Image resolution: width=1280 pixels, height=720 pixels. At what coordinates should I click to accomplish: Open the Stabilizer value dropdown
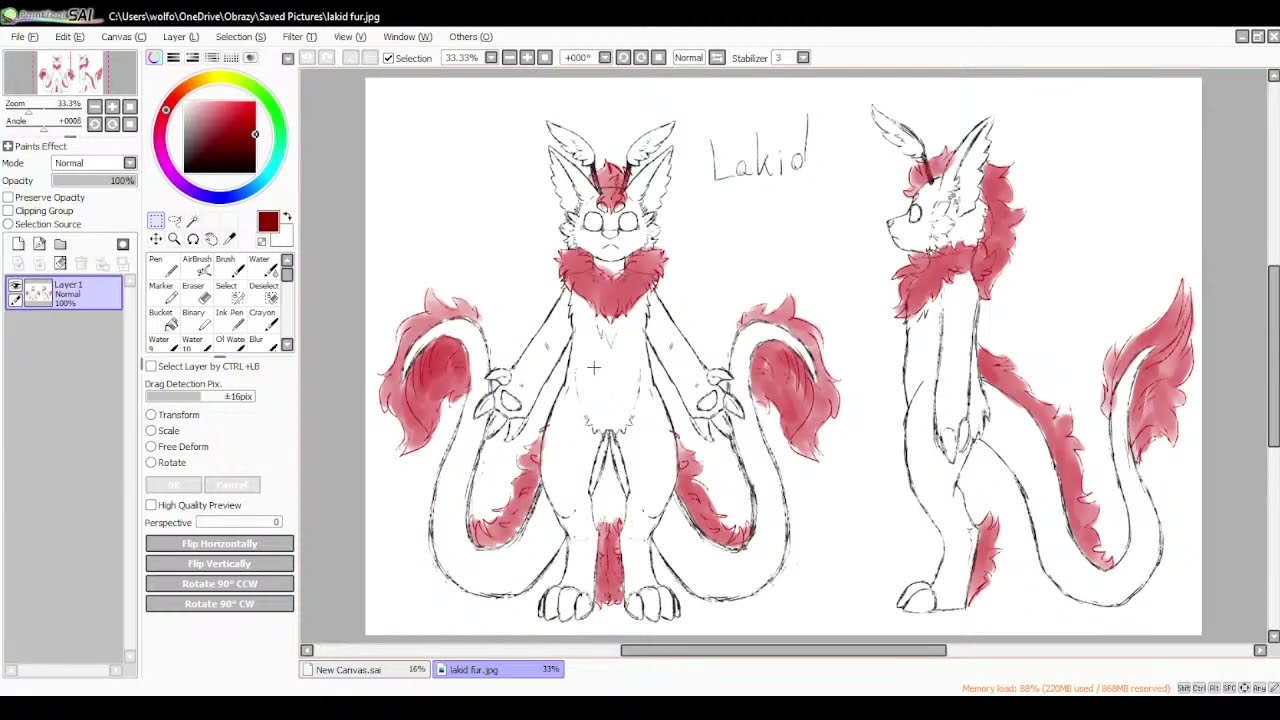pos(803,58)
